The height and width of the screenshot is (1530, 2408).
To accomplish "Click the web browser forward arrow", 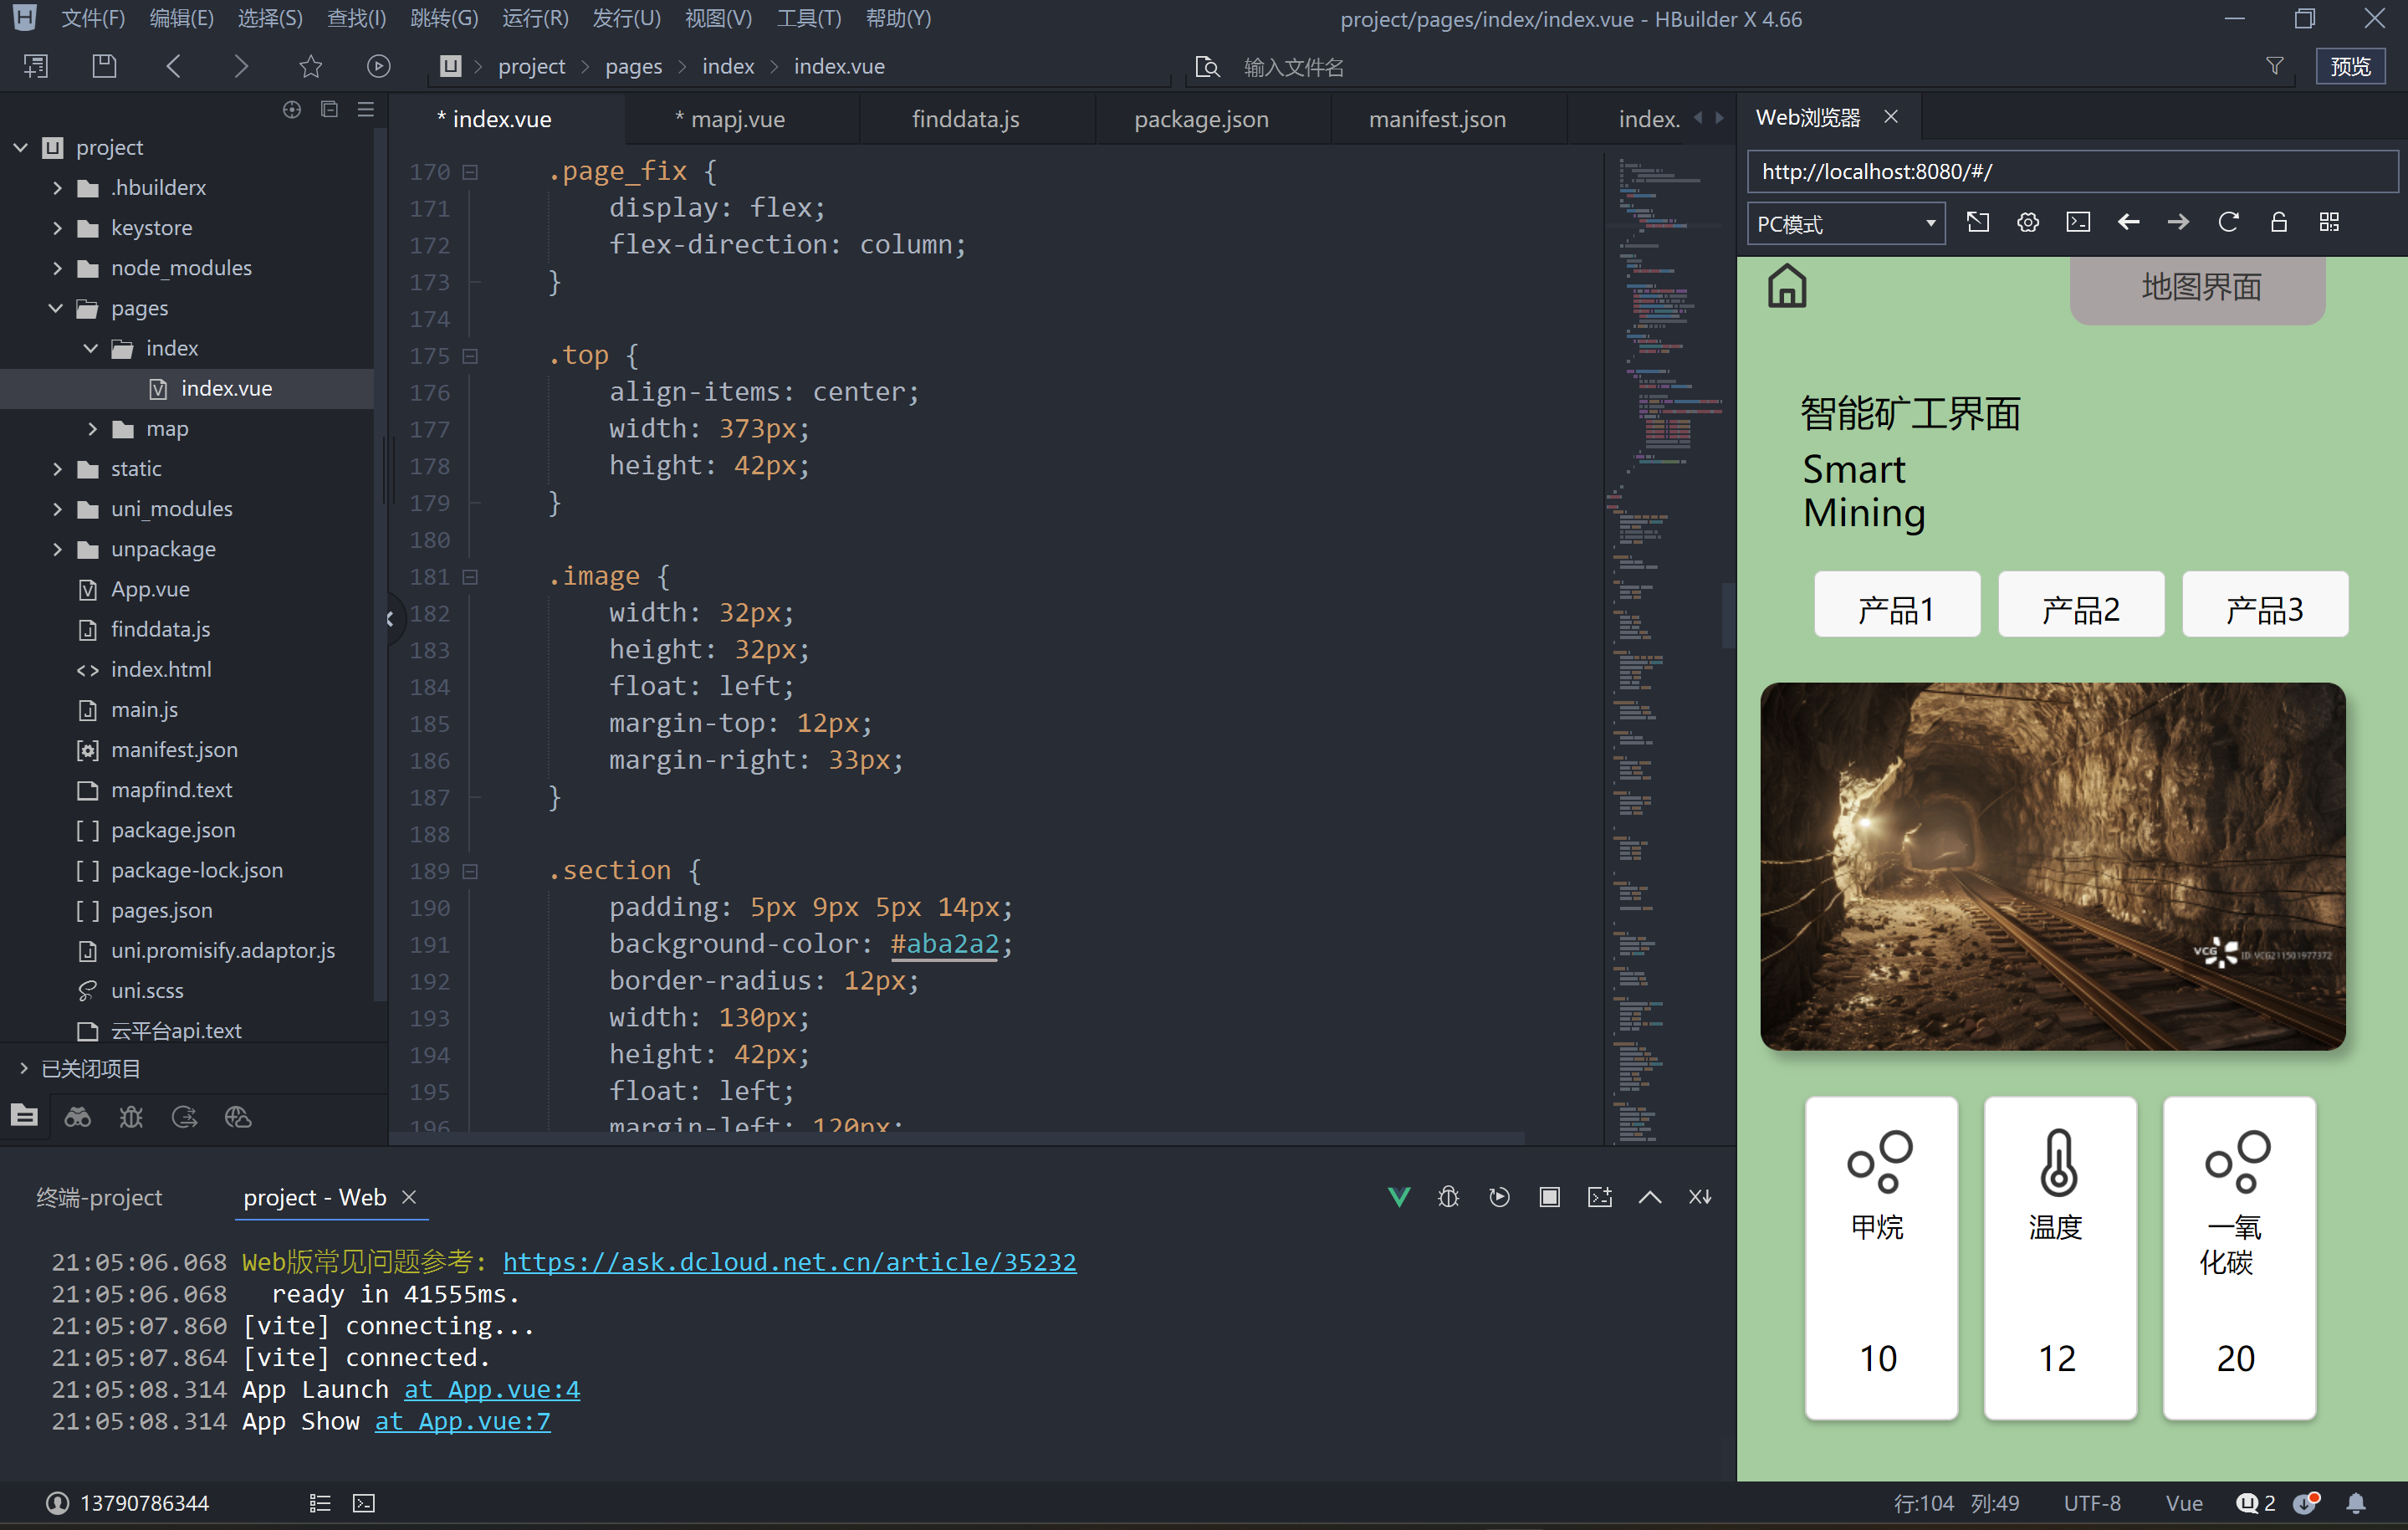I will pyautogui.click(x=2178, y=222).
